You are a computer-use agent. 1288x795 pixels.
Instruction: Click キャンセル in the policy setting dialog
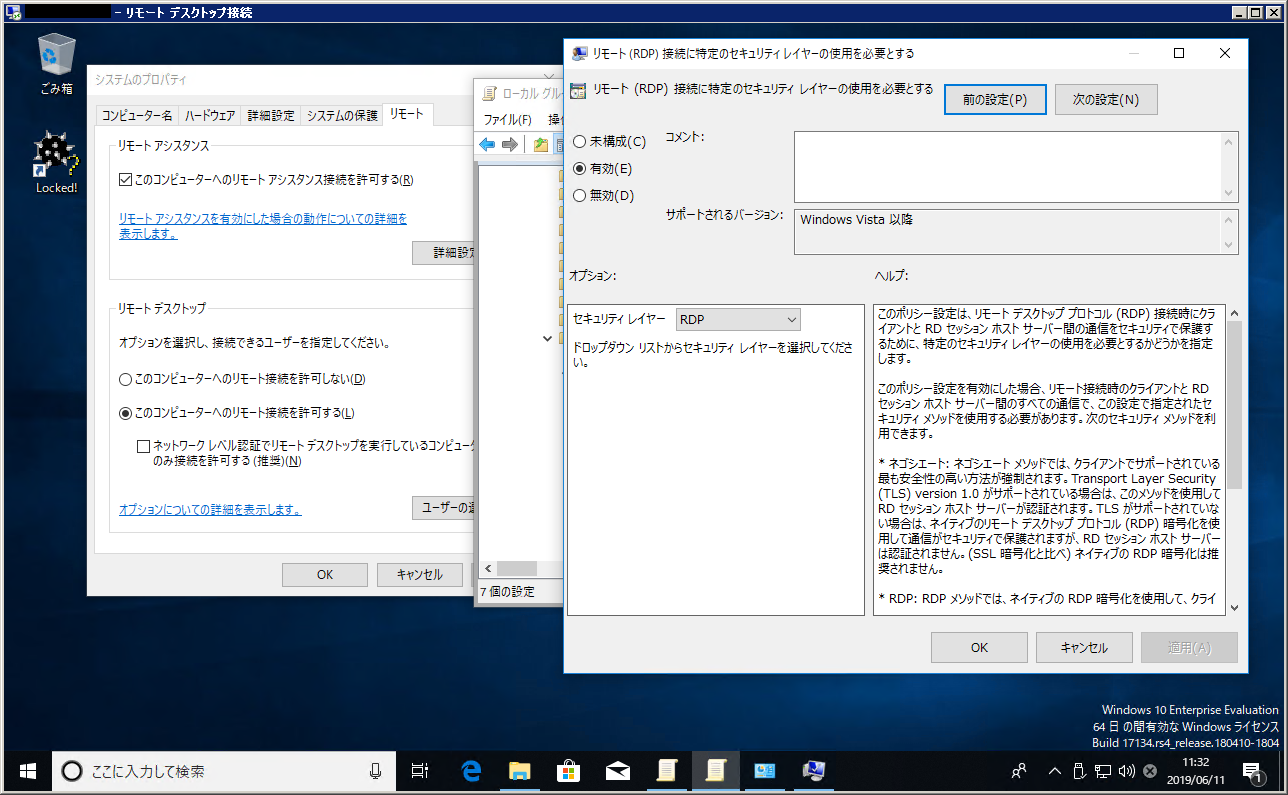(x=1084, y=647)
